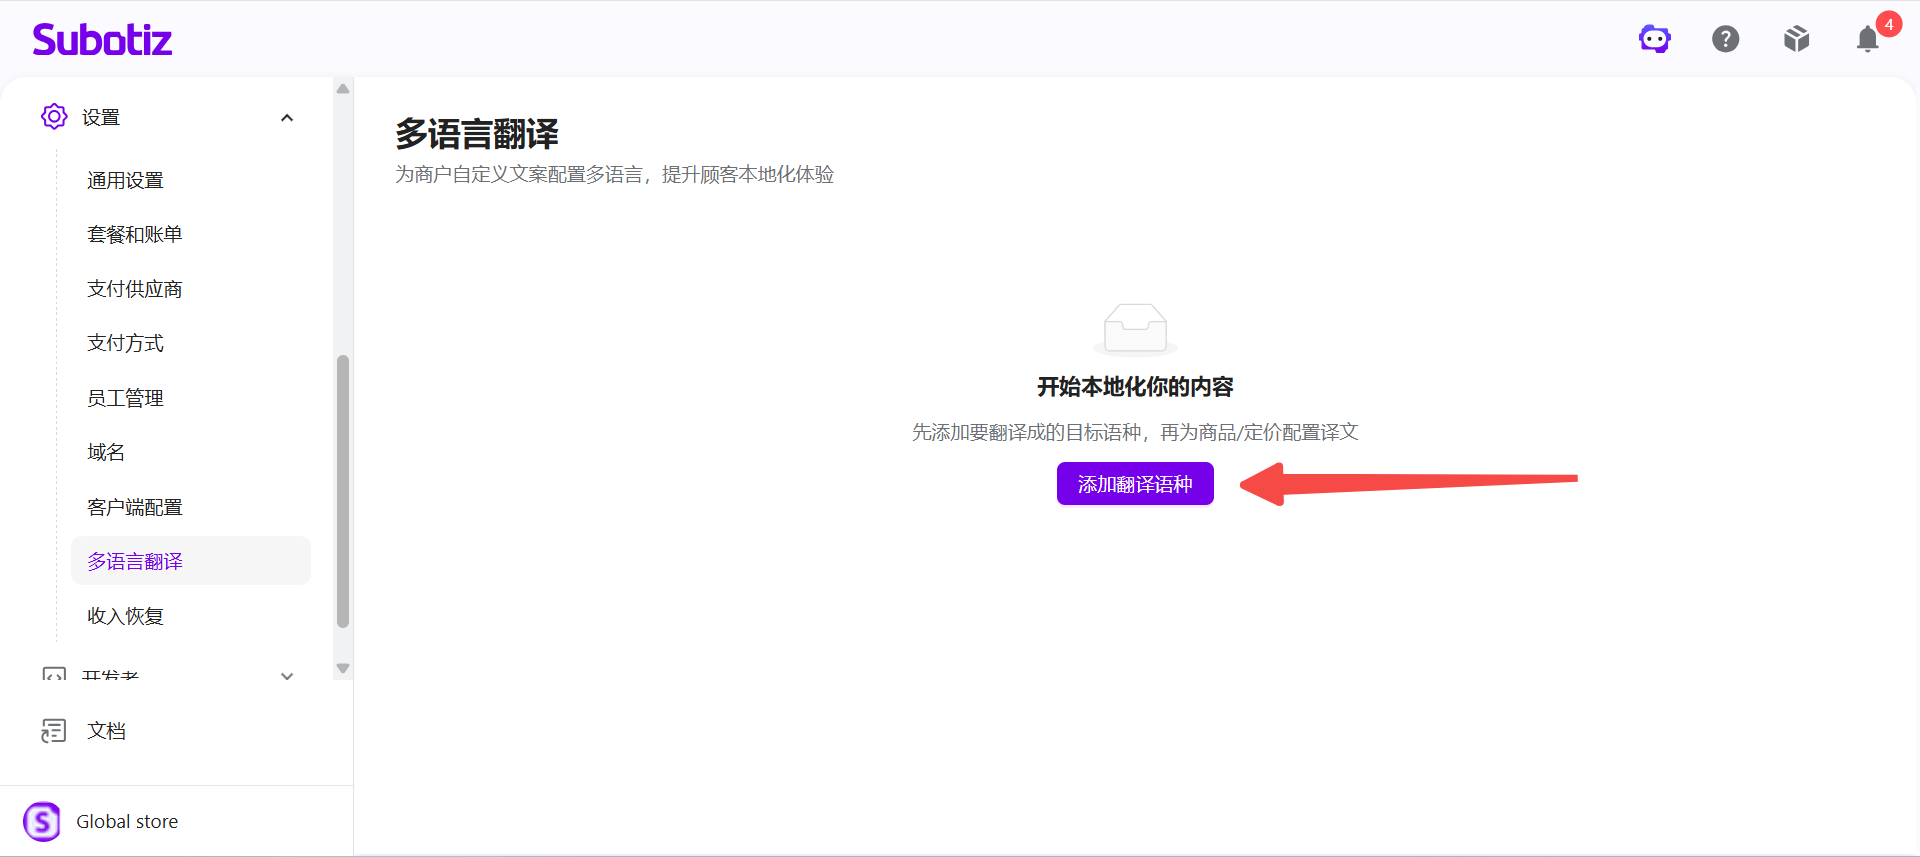
Task: Open the notifications bell
Action: click(1868, 39)
